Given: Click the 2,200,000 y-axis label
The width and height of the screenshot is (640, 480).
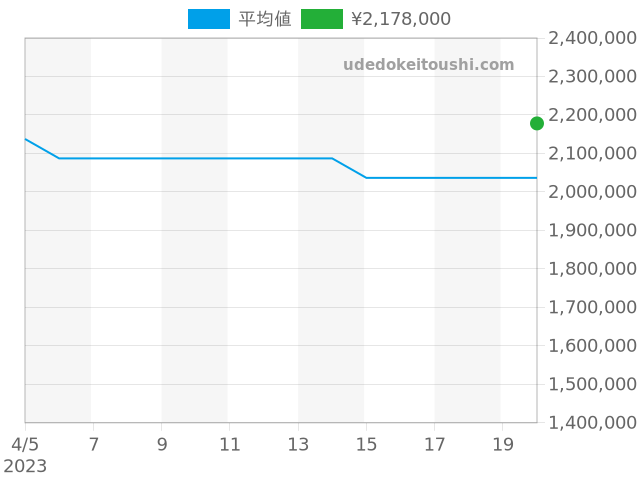Looking at the screenshot, I should point(593,115).
